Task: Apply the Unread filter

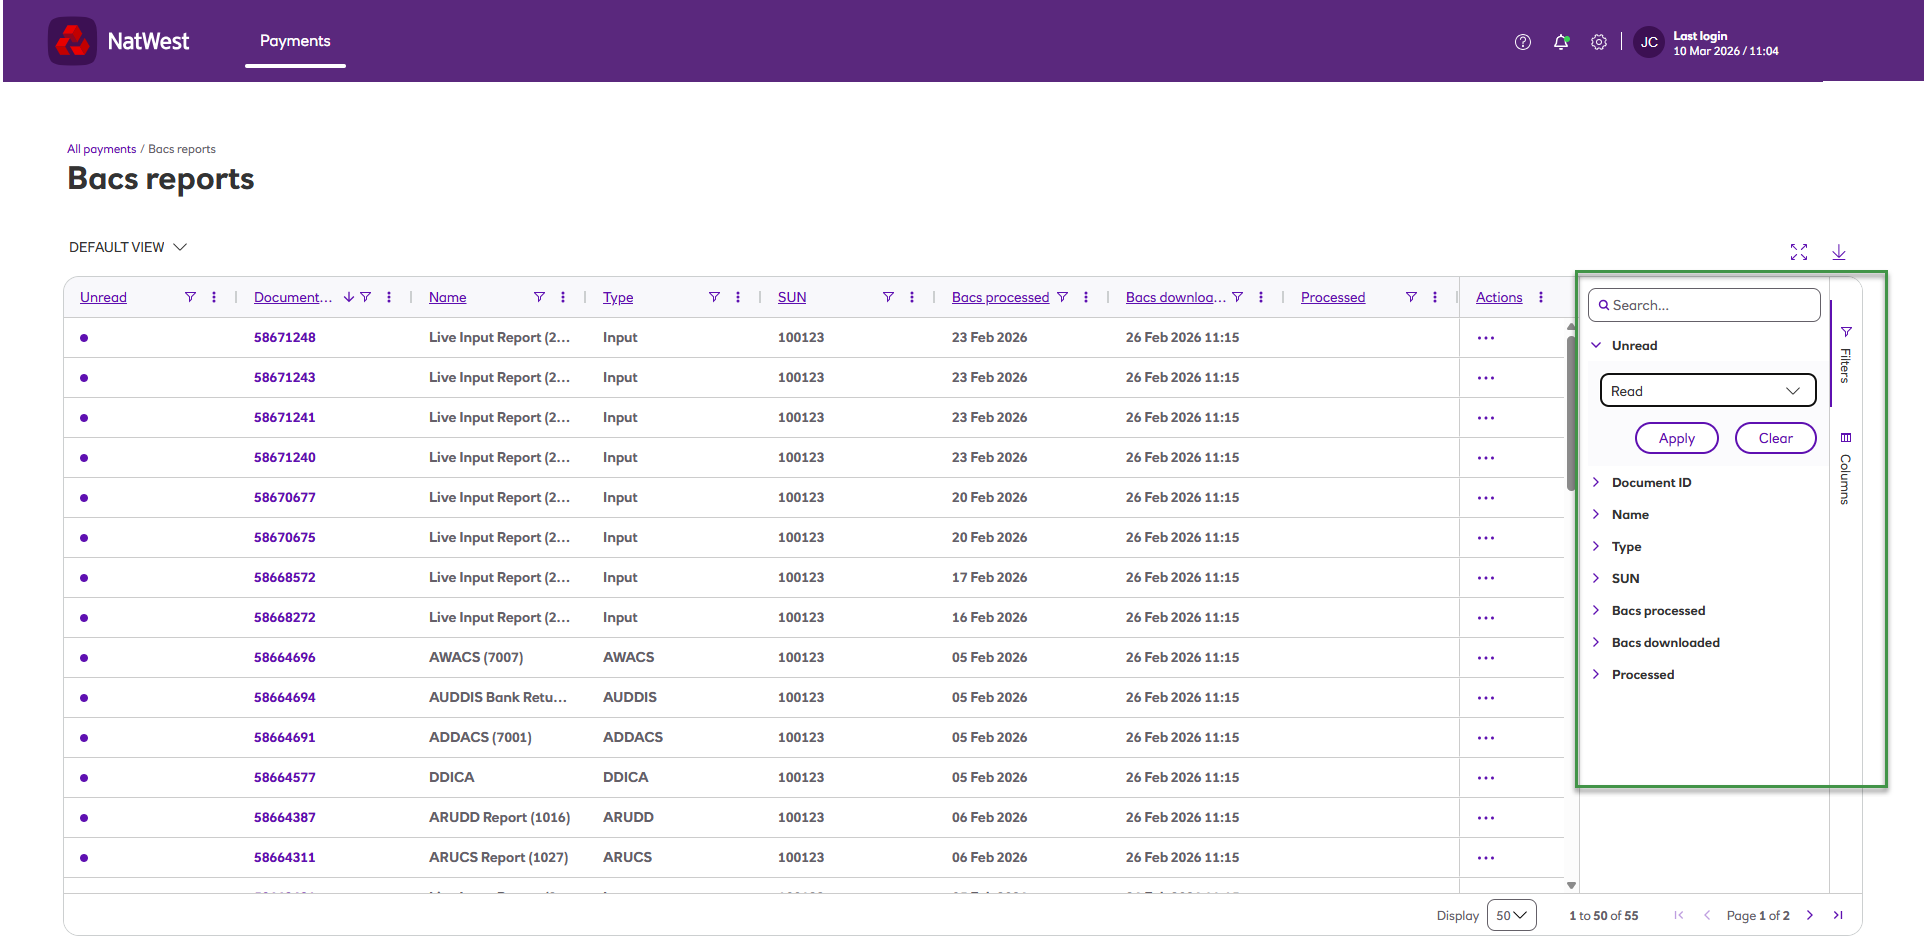Action: pyautogui.click(x=1677, y=438)
